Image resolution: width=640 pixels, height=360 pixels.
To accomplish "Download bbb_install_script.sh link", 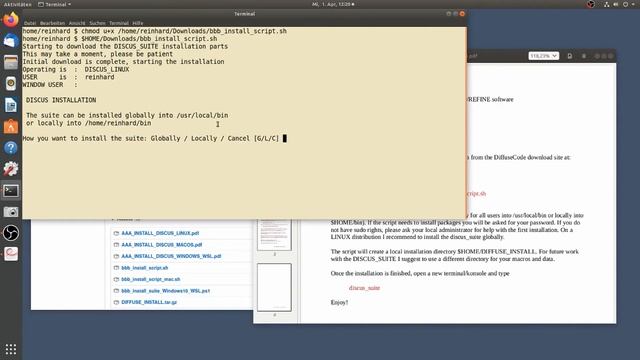I will coord(144,268).
